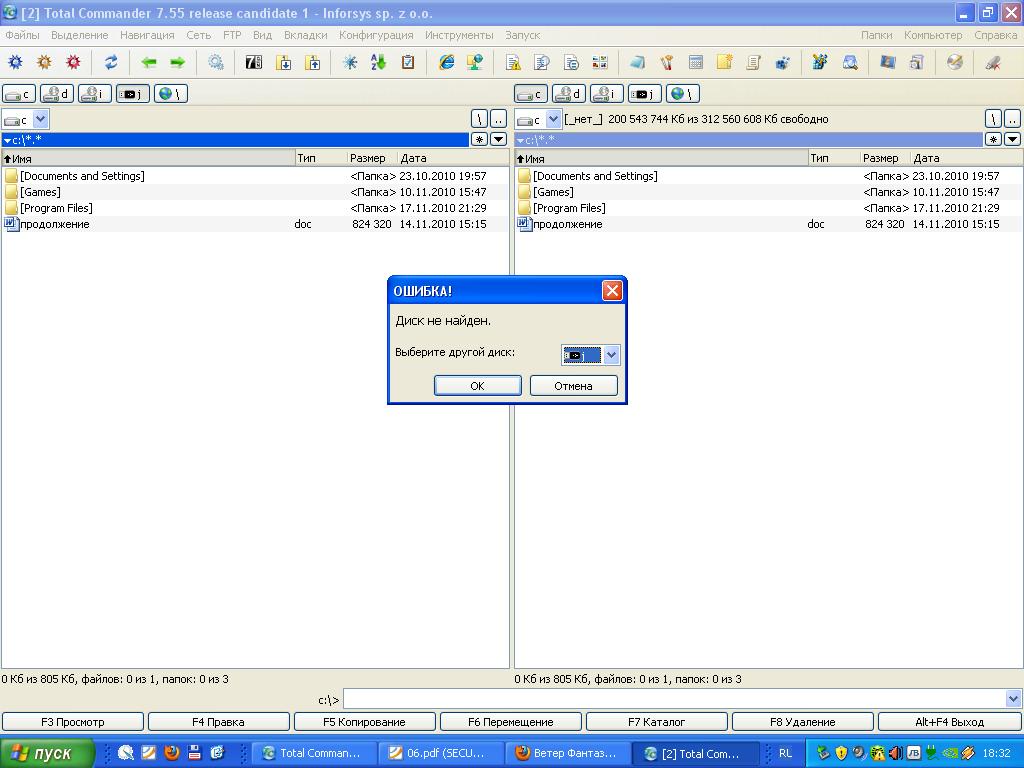Viewport: 1024px width, 768px height.
Task: Open the Справка menu
Action: point(995,35)
